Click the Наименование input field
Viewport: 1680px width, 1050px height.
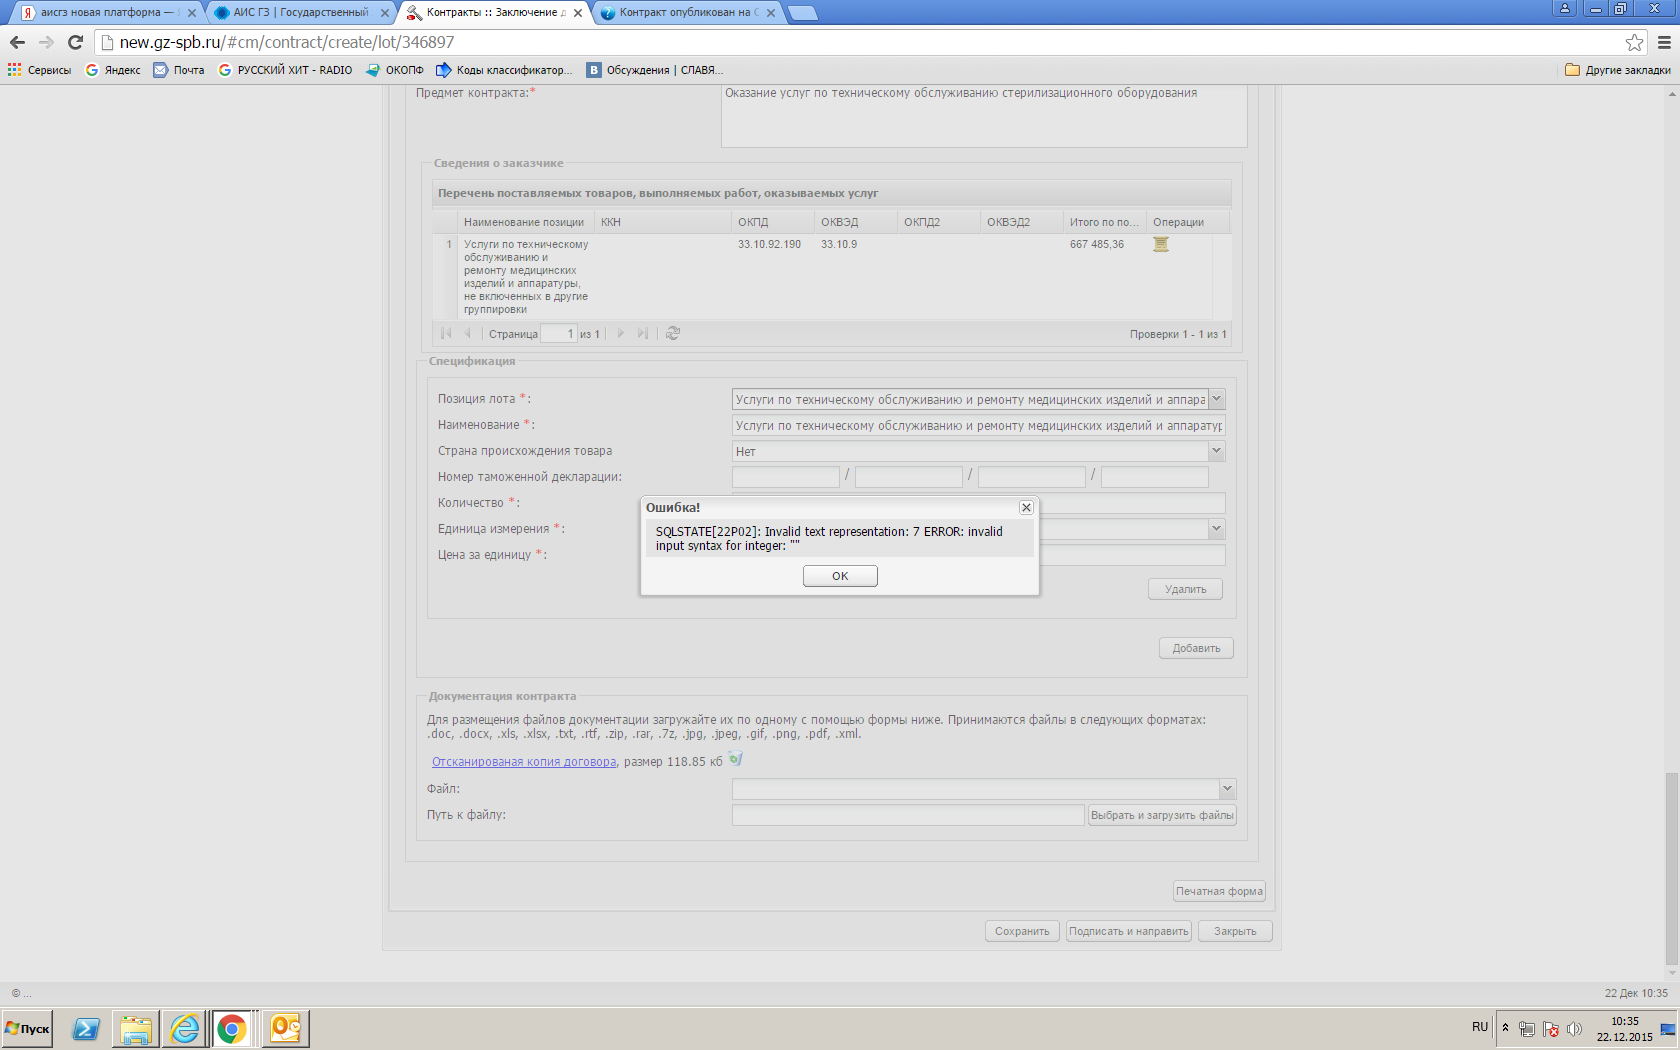979,425
